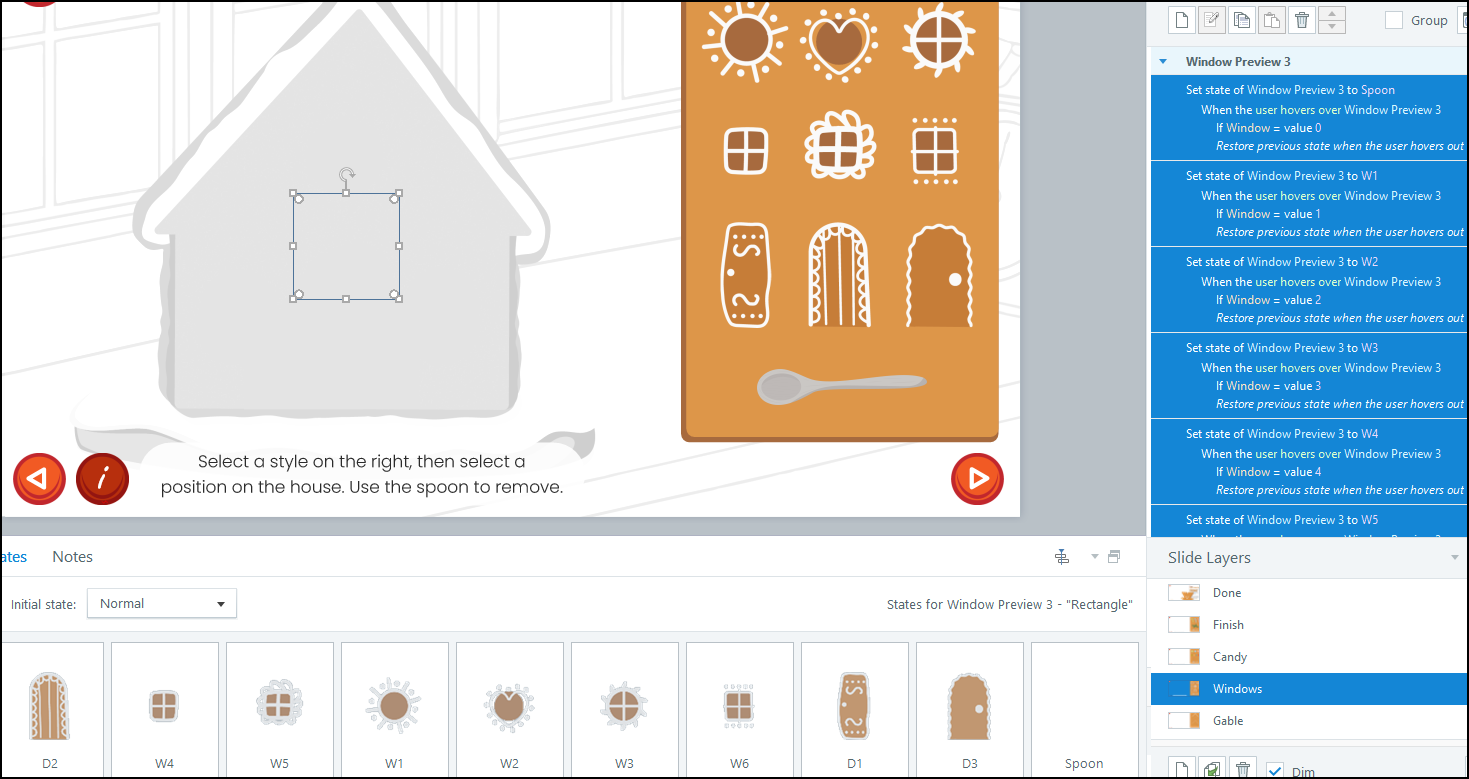Click the new trigger icon

point(1182,20)
